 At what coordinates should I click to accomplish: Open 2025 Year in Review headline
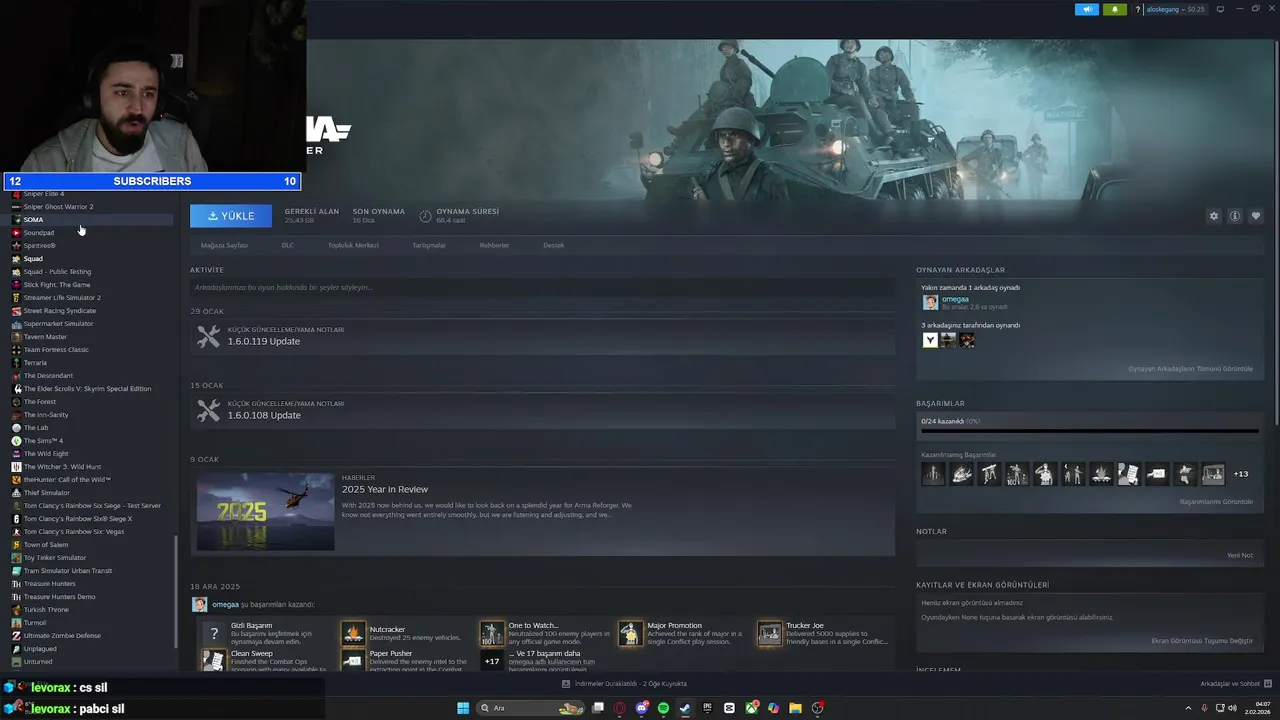click(385, 489)
